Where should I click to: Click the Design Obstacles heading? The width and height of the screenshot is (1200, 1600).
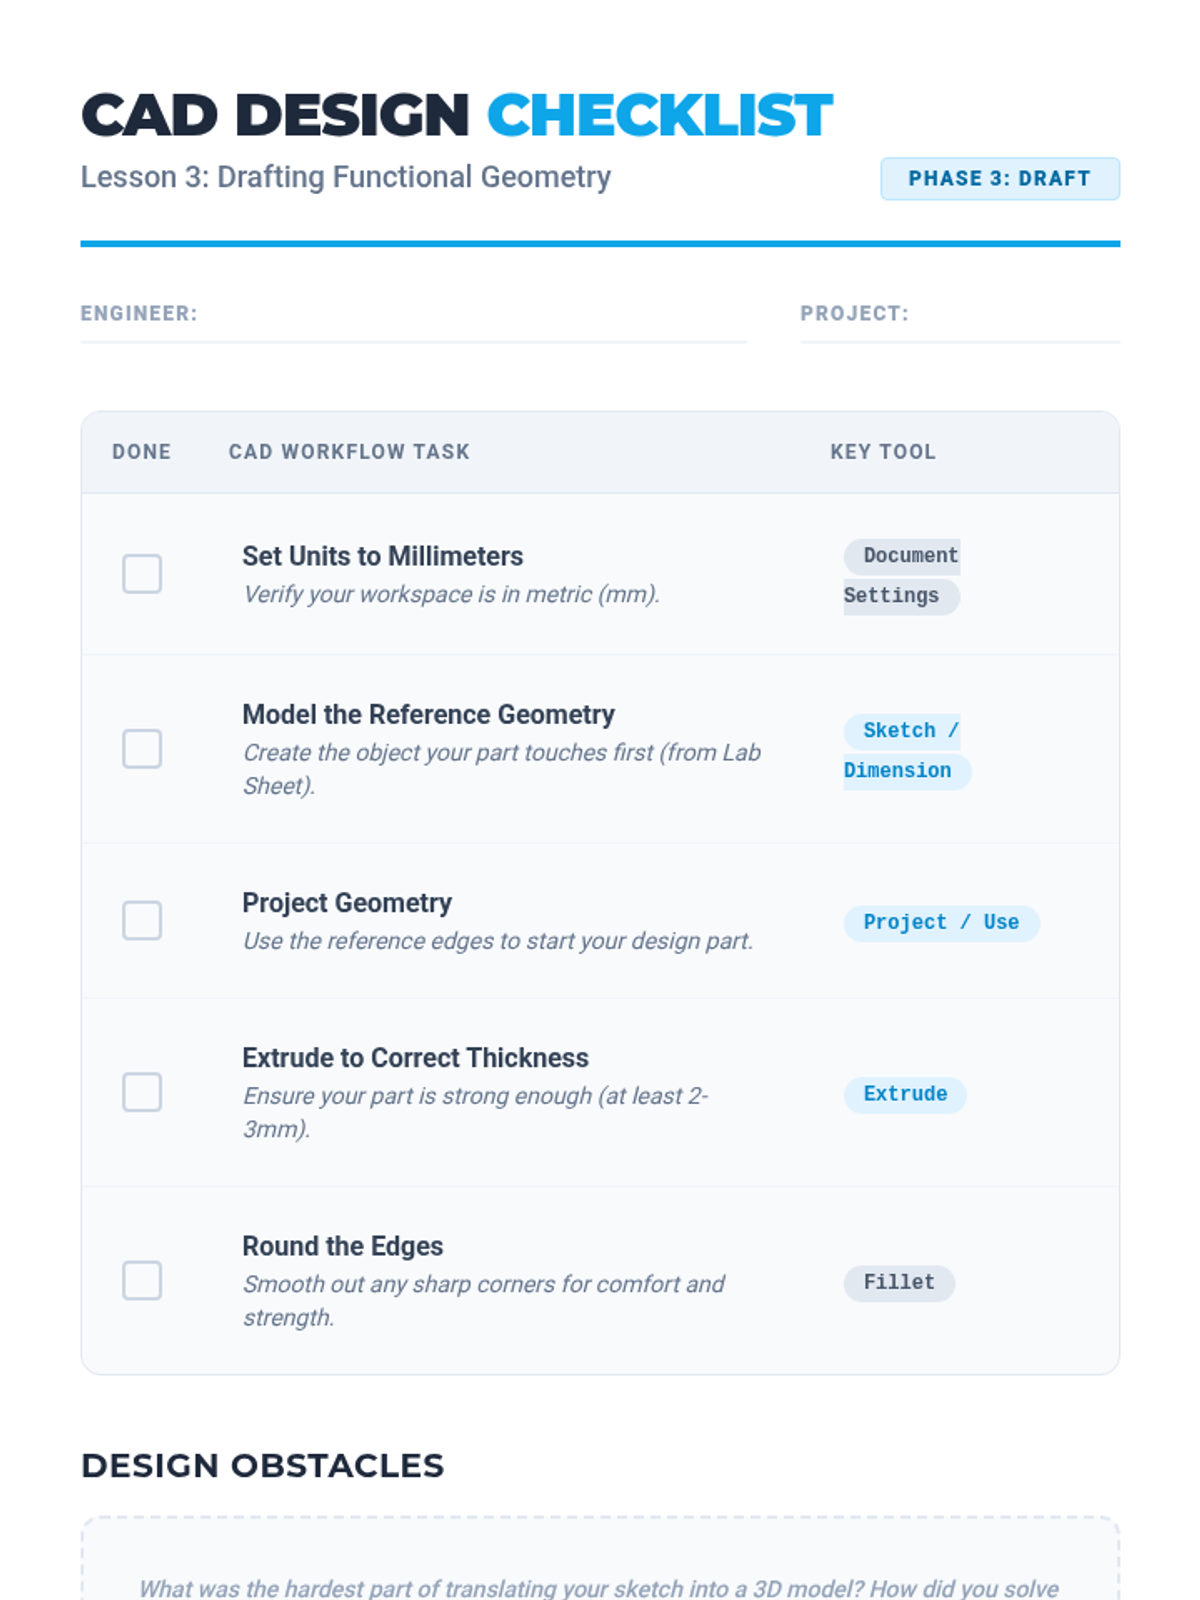pos(262,1466)
